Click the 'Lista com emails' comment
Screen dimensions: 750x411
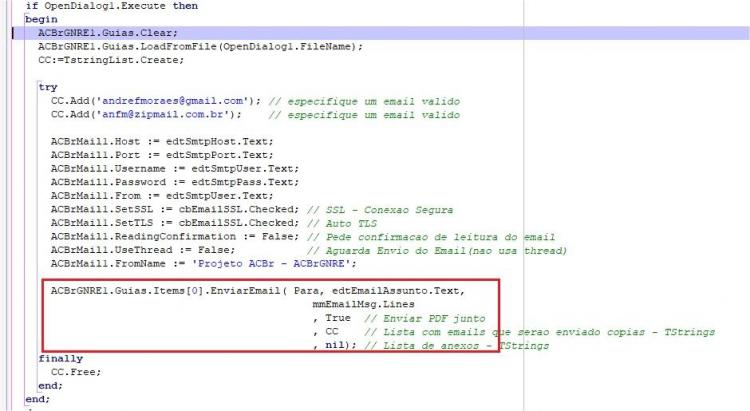click(x=540, y=332)
